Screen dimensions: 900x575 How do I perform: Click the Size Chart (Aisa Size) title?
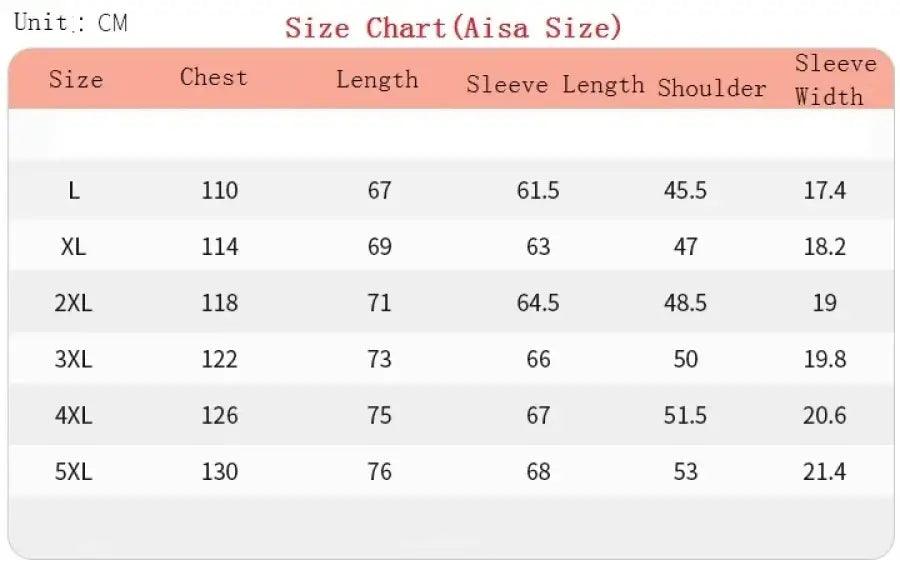453,27
